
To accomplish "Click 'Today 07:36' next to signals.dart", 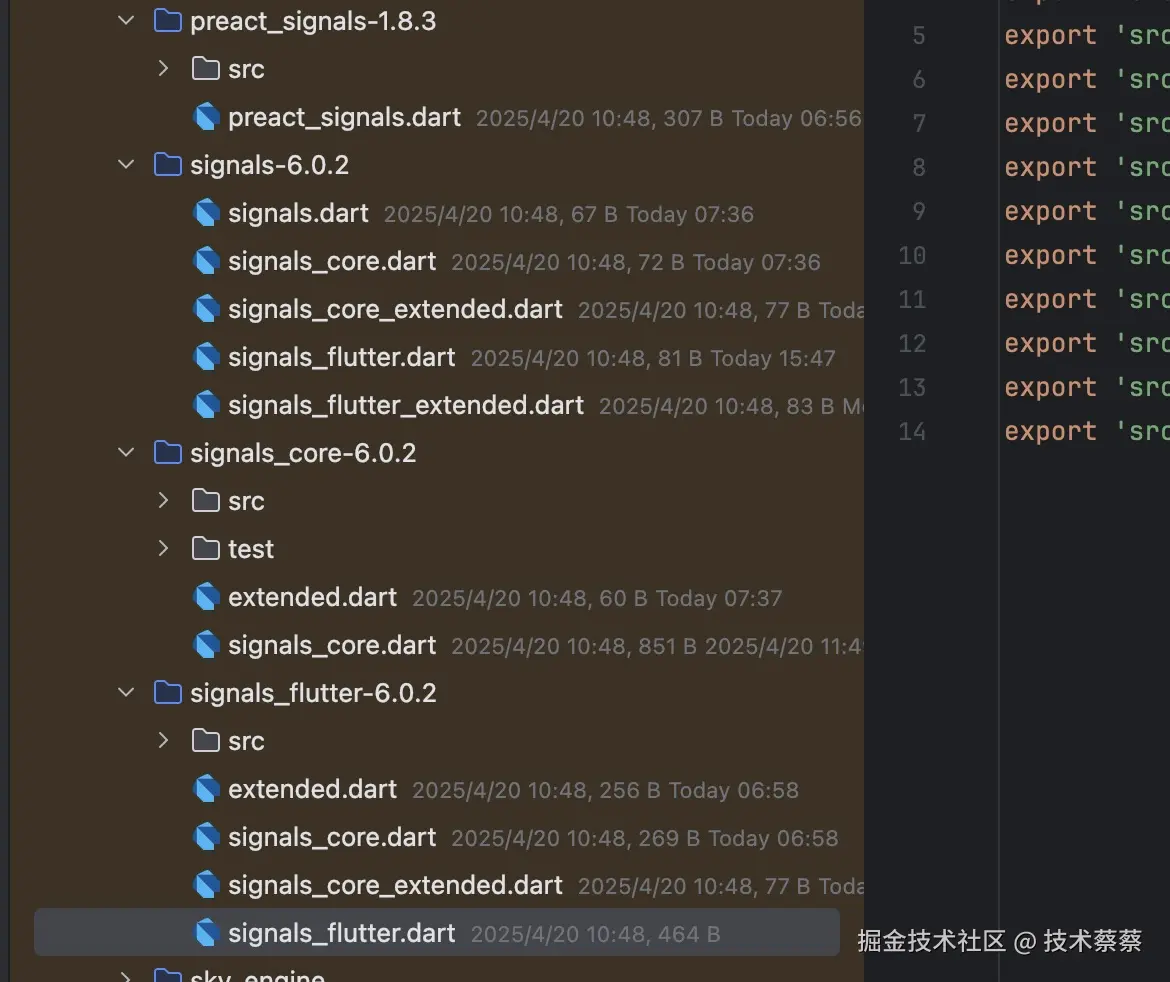I will pos(689,215).
